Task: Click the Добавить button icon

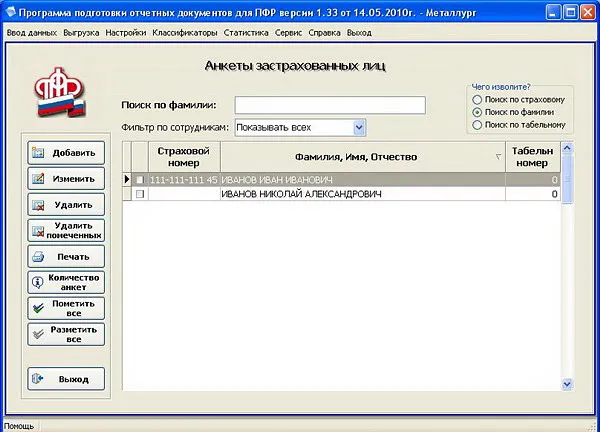Action: [38, 153]
